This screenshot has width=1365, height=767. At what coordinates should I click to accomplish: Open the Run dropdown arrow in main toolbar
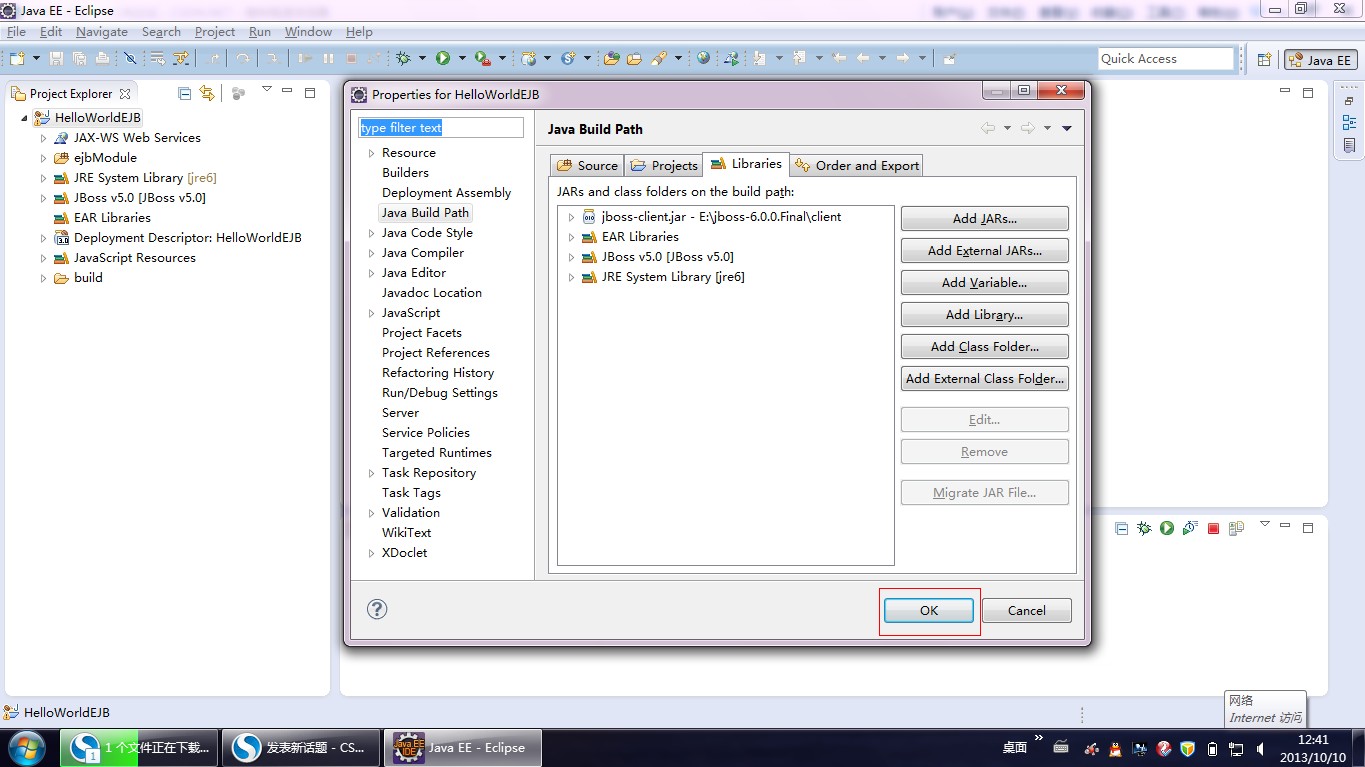[x=460, y=59]
